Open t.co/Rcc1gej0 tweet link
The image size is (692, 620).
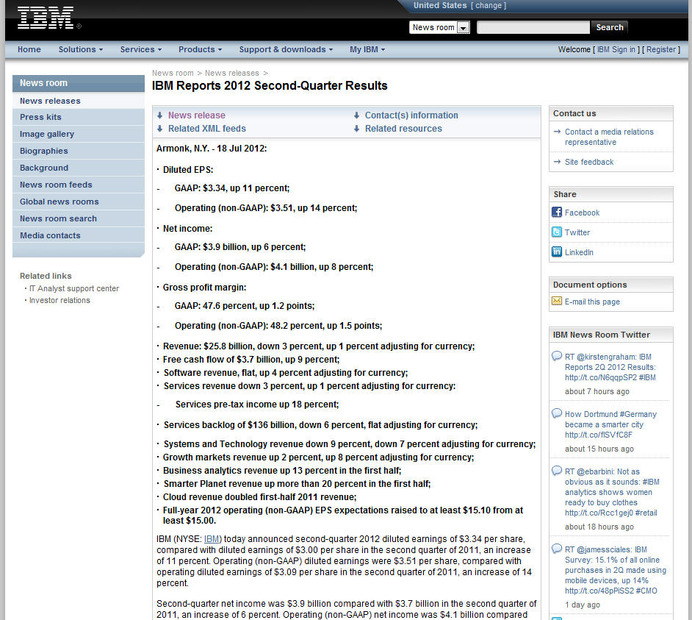pyautogui.click(x=599, y=513)
